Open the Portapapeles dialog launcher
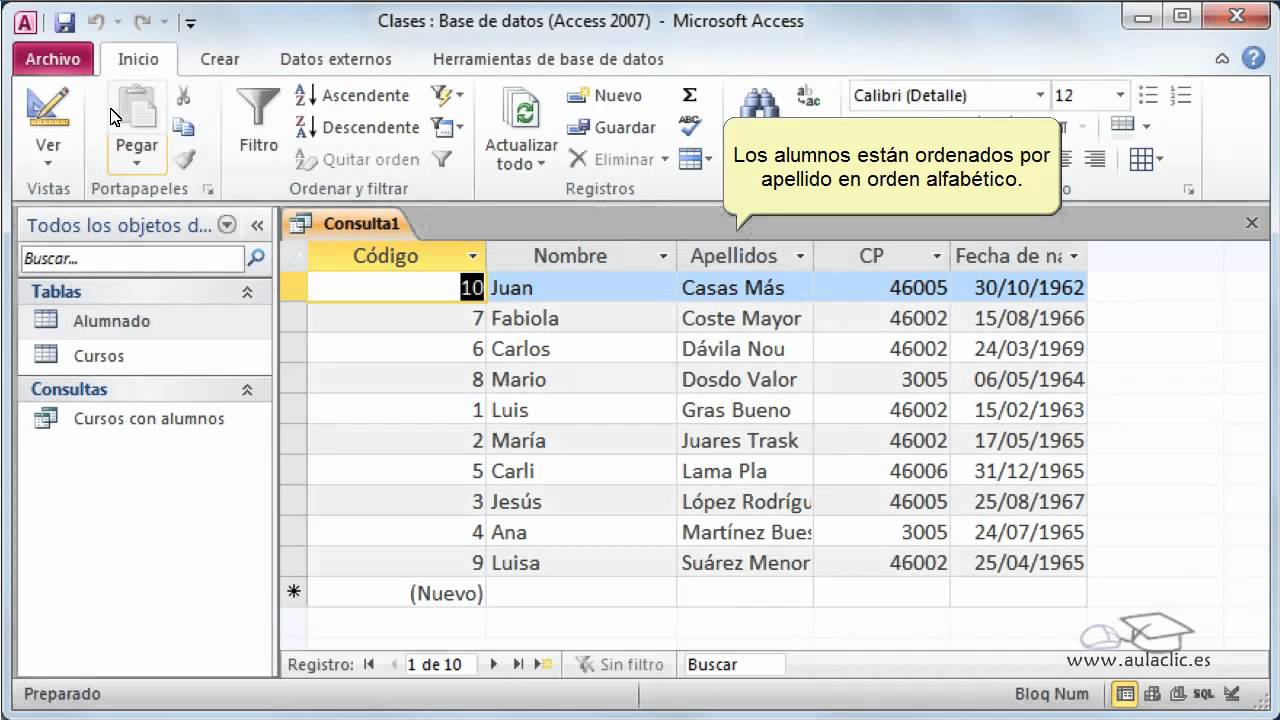Image resolution: width=1280 pixels, height=720 pixels. (x=208, y=189)
